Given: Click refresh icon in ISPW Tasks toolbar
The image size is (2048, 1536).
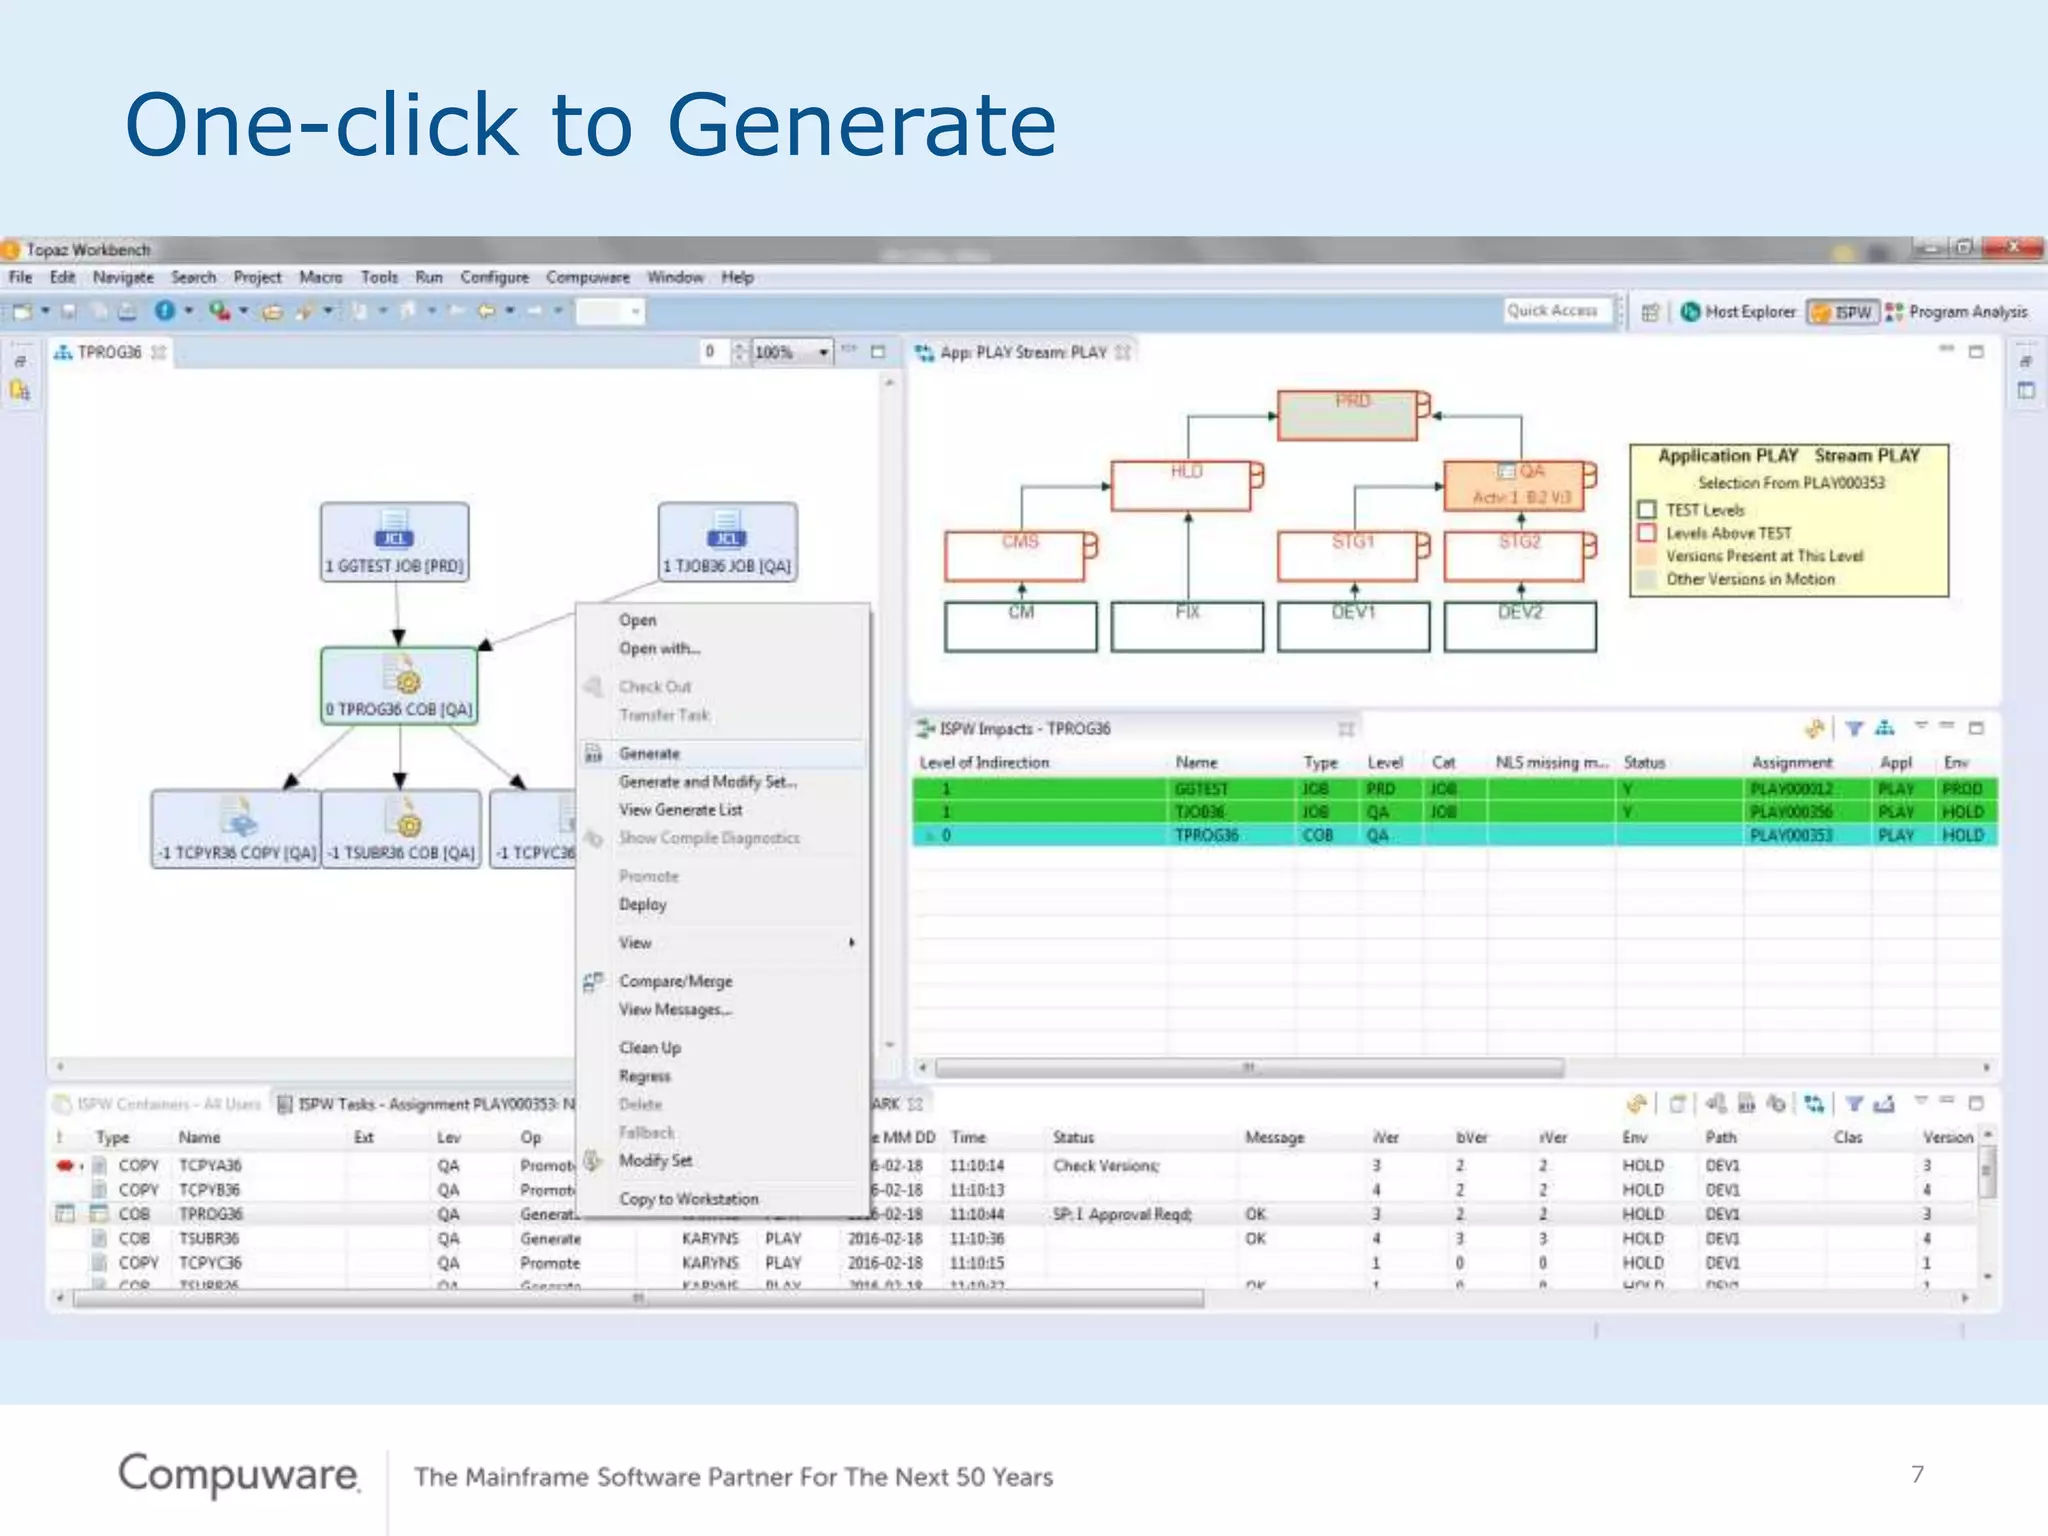Looking at the screenshot, I should 1637,1104.
